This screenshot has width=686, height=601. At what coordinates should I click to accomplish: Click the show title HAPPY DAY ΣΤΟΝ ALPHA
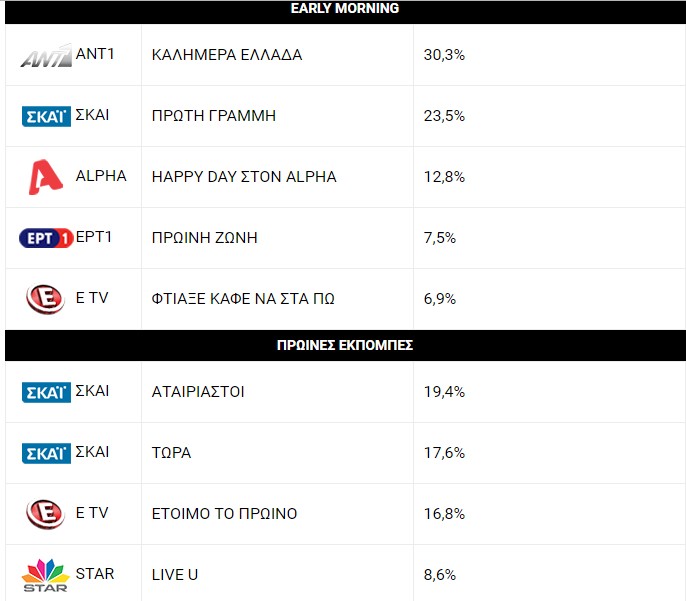click(244, 177)
